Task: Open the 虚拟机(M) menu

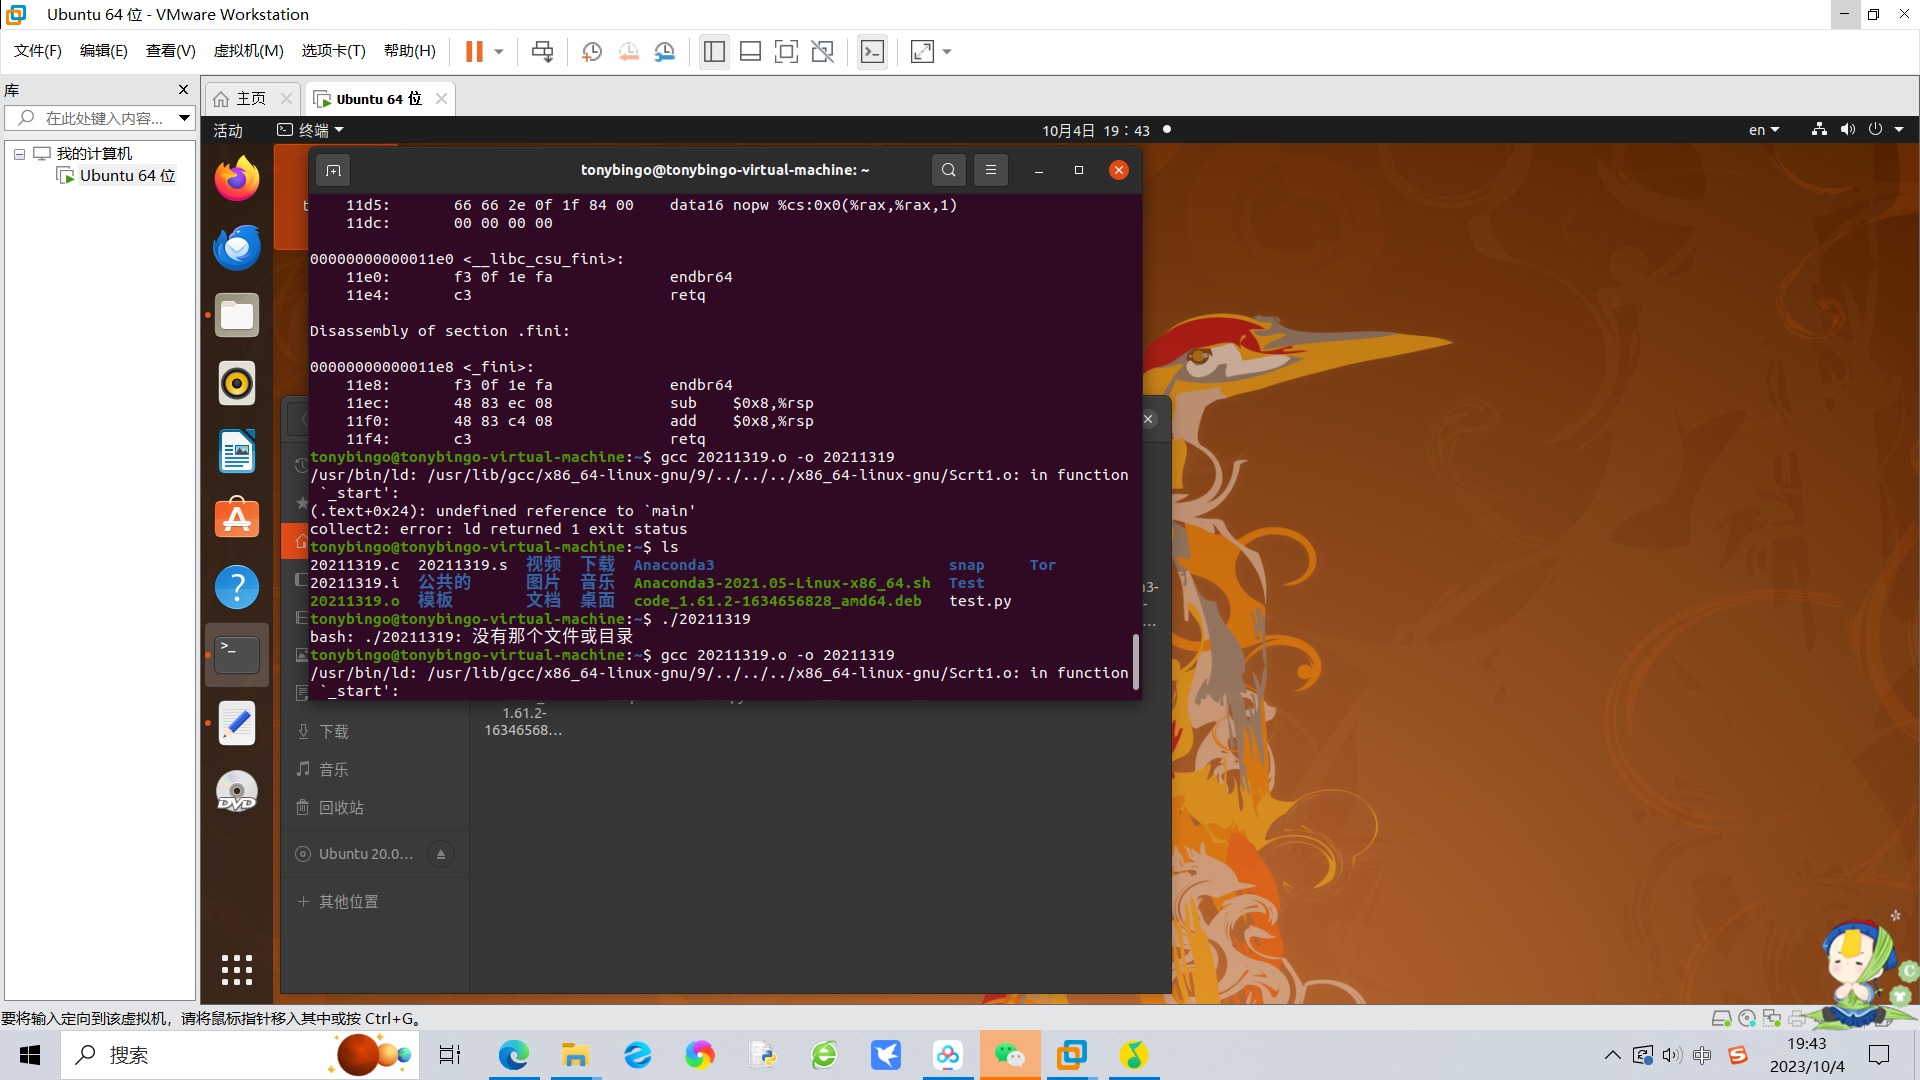Action: pyautogui.click(x=248, y=51)
